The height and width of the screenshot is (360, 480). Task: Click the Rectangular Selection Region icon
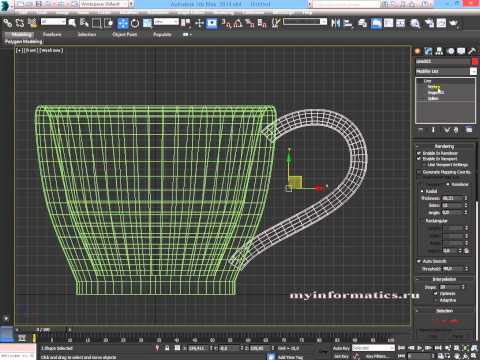point(96,23)
